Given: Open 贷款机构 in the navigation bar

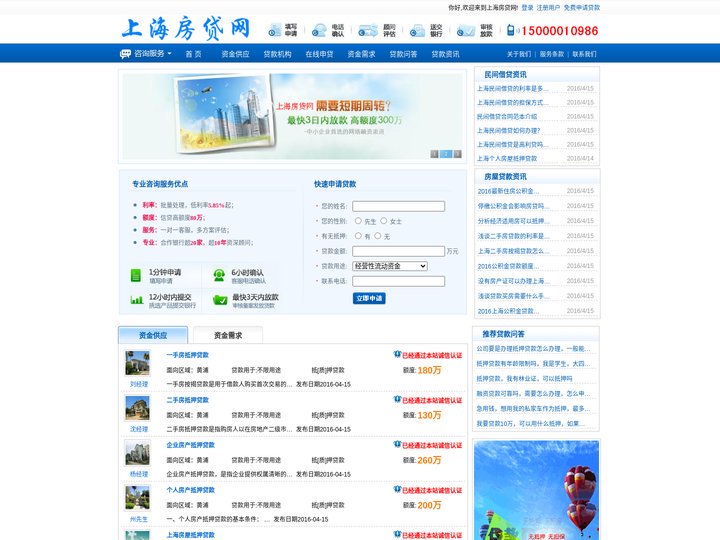Looking at the screenshot, I should tap(277, 54).
